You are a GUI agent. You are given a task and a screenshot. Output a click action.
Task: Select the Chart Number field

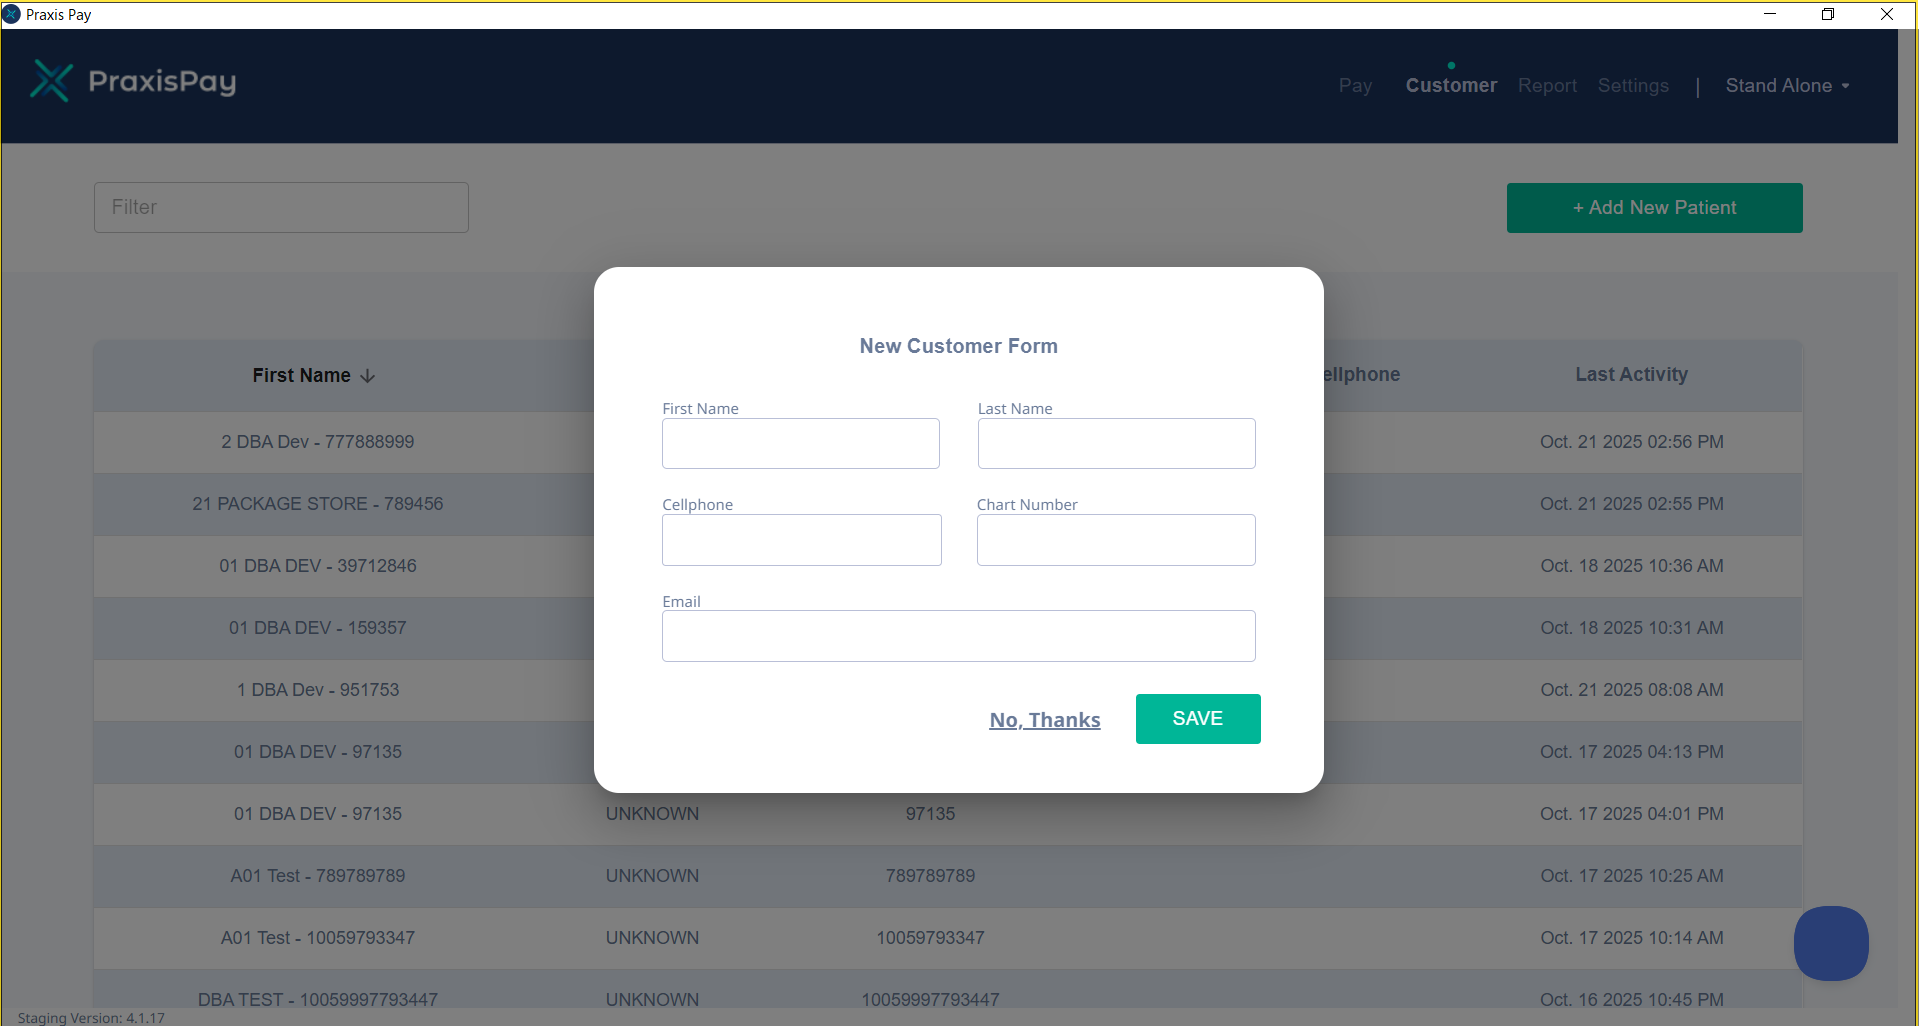click(x=1116, y=540)
